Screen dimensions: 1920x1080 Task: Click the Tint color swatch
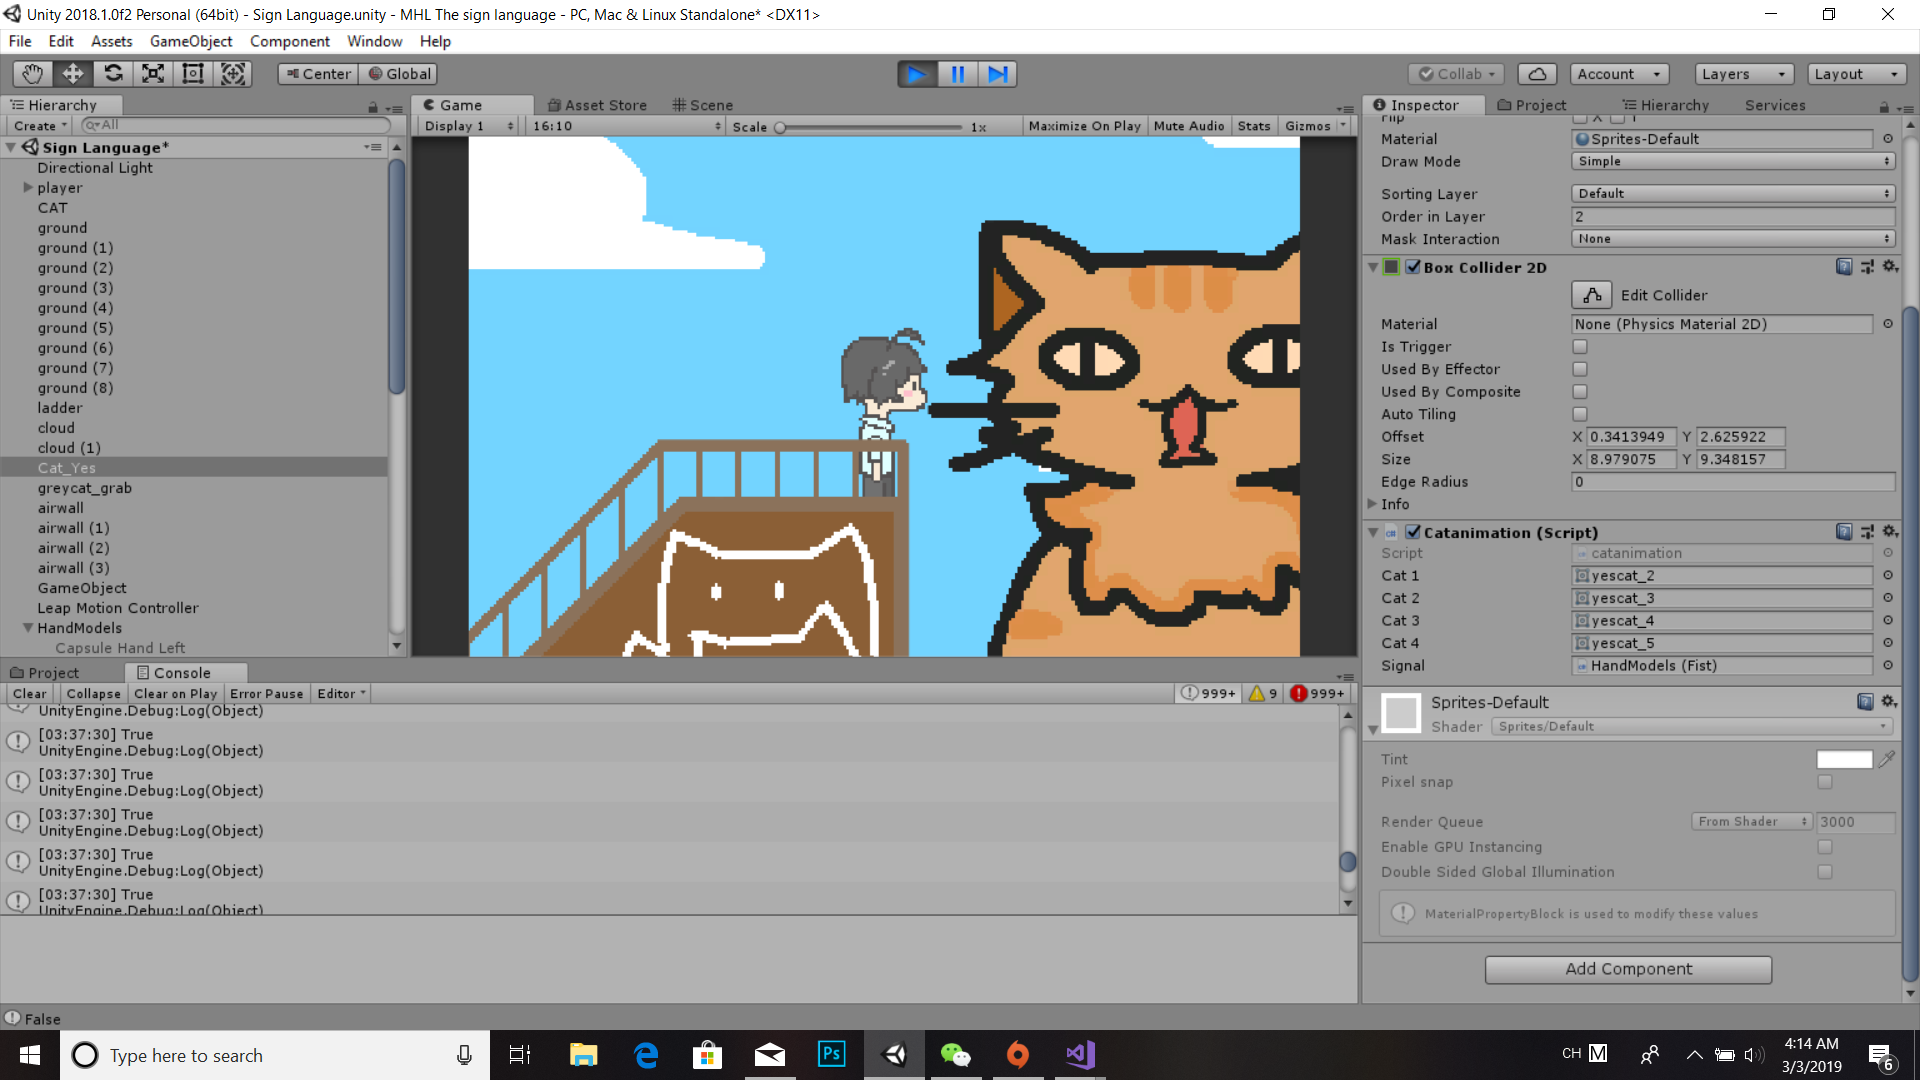pyautogui.click(x=1843, y=759)
